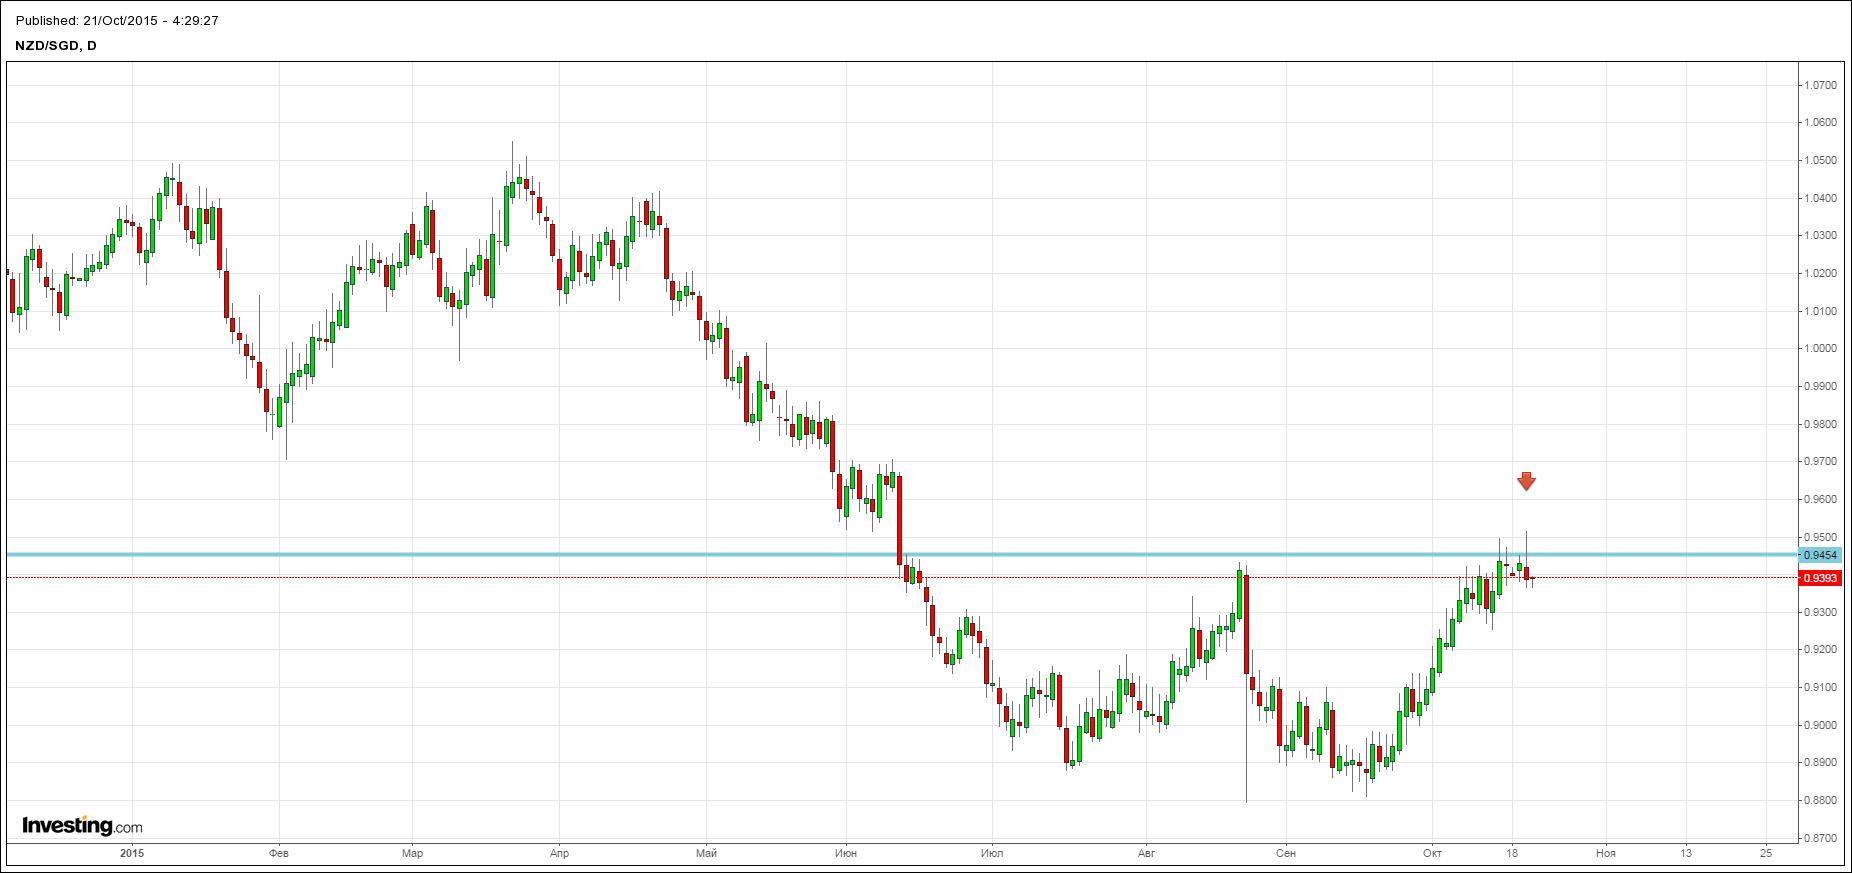Click the '13' date label on the time axis
This screenshot has width=1852, height=873.
pos(1686,853)
